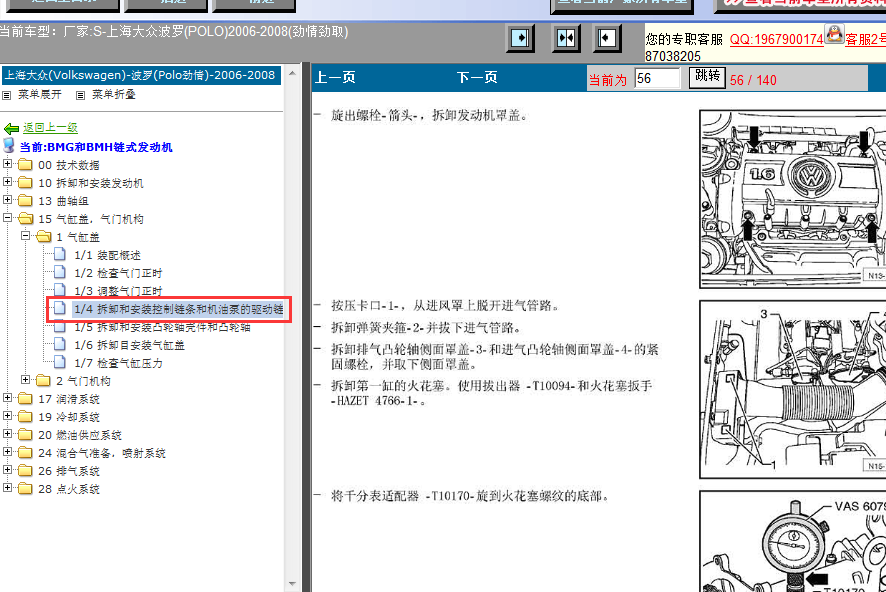Screen dimensions: 886x592
Task: Open 1/1 装配概述 page
Action: 107,255
